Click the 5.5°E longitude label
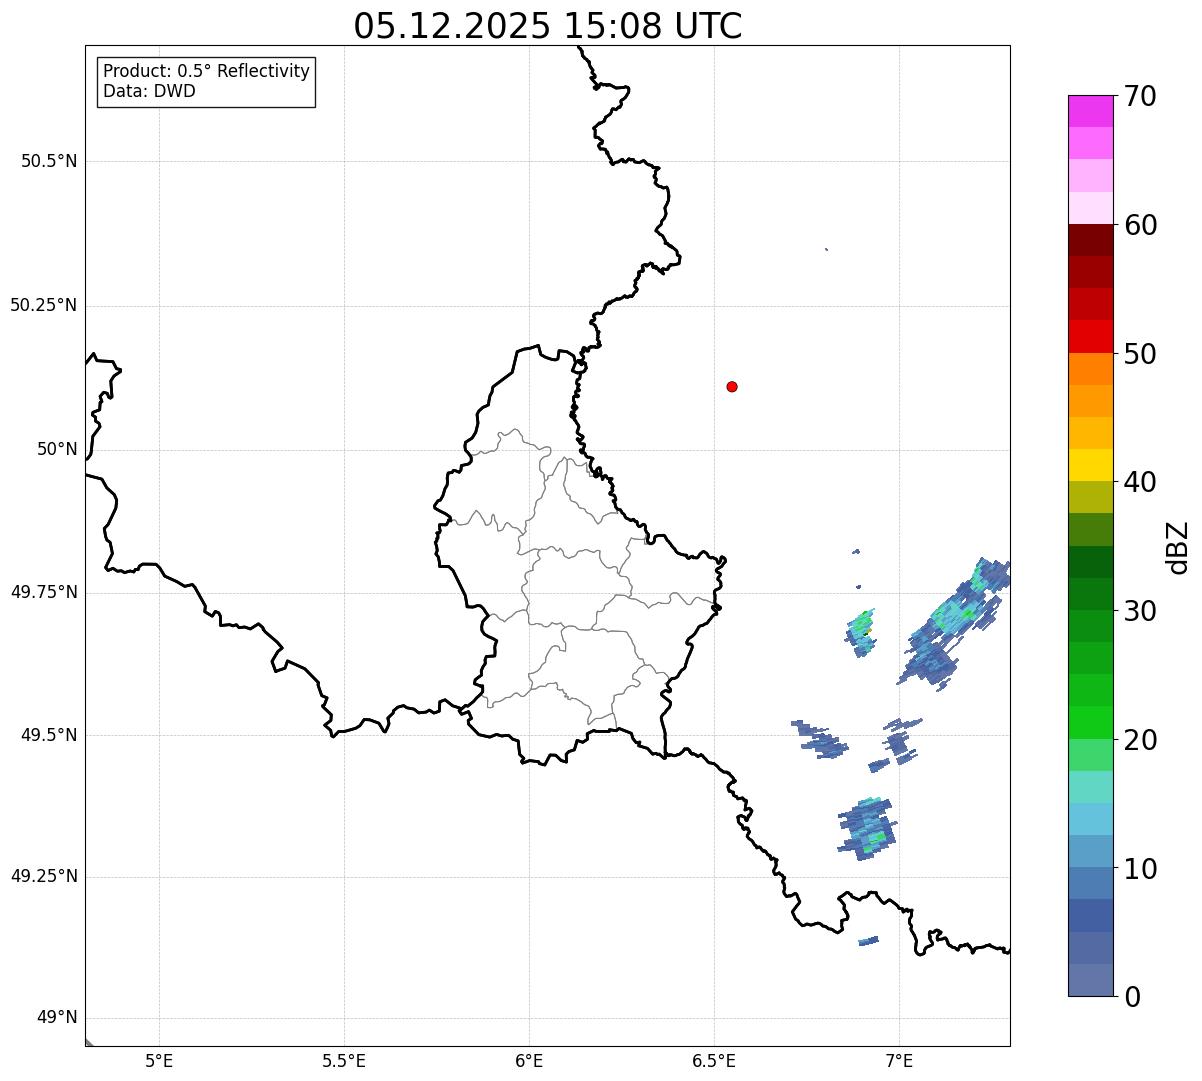Image resolution: width=1202 pixels, height=1081 pixels. pyautogui.click(x=344, y=1060)
